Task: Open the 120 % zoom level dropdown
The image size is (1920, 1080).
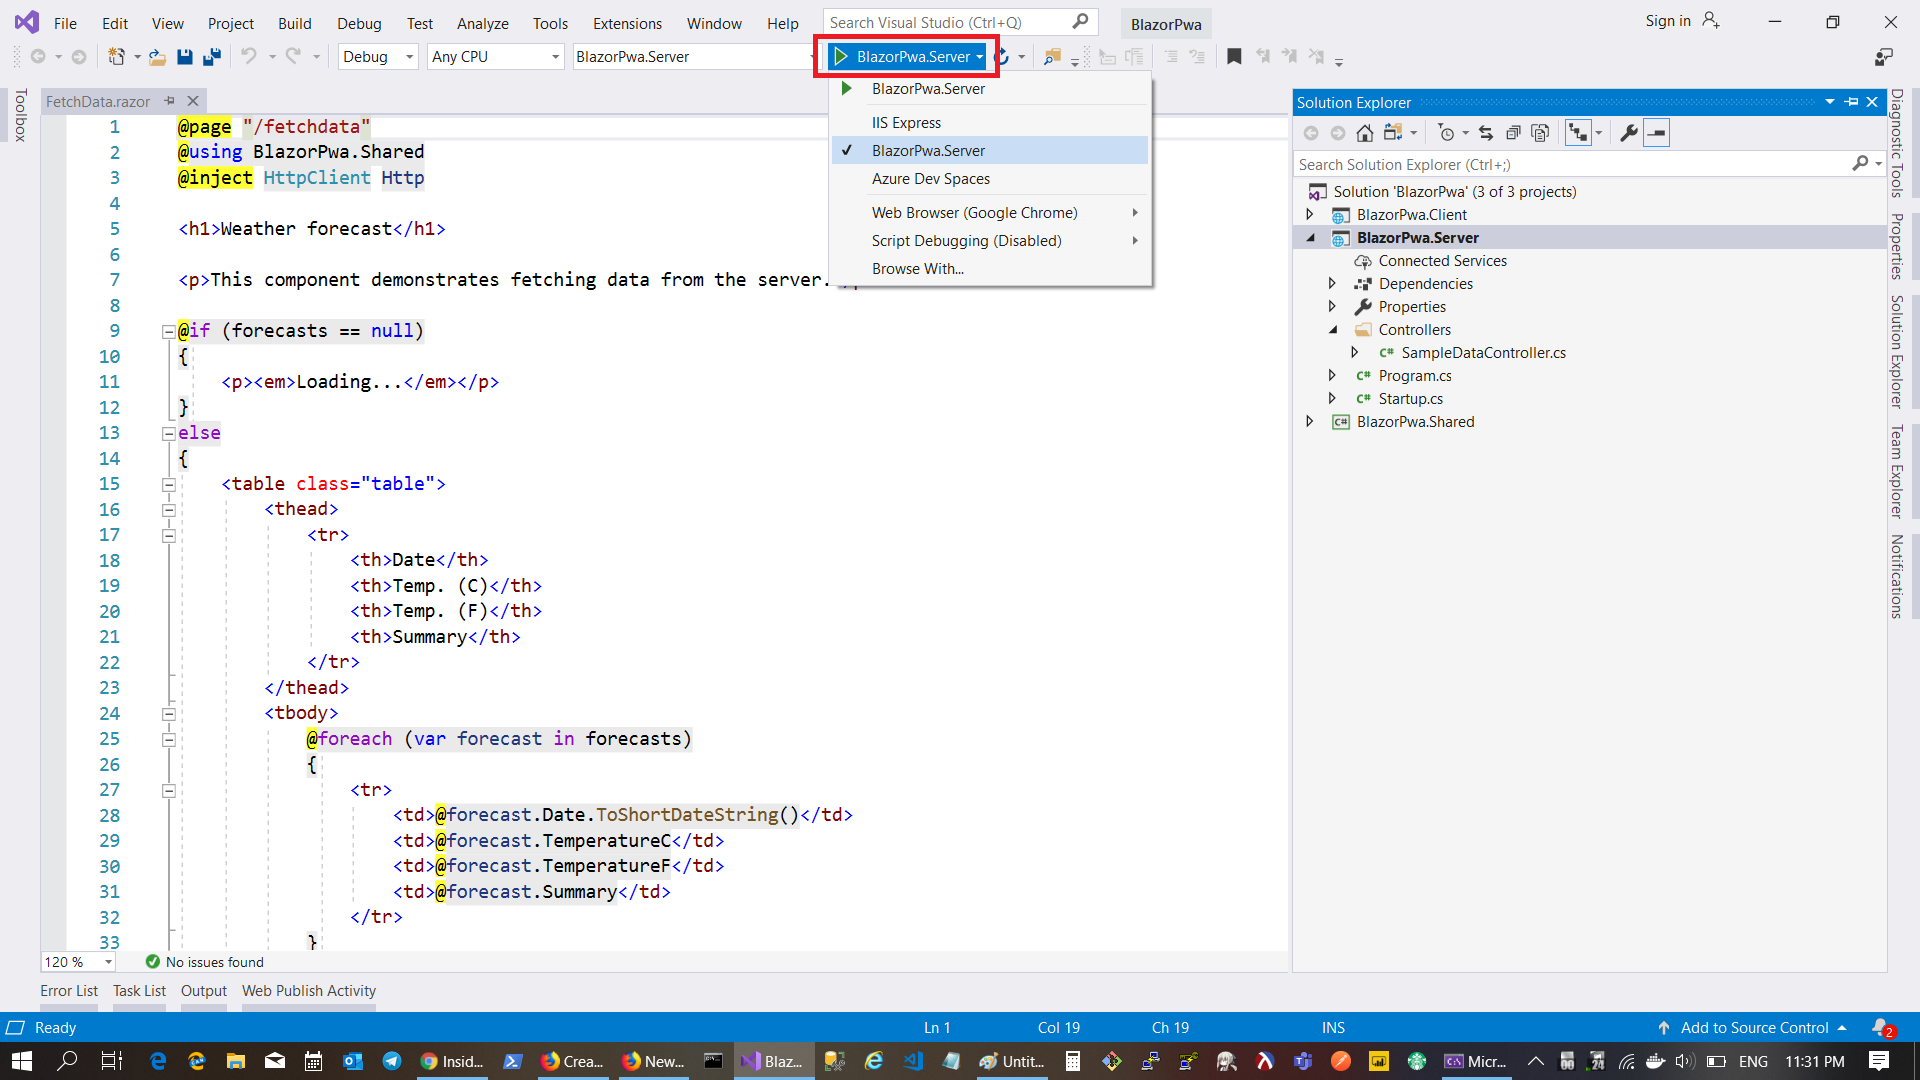Action: (x=108, y=962)
